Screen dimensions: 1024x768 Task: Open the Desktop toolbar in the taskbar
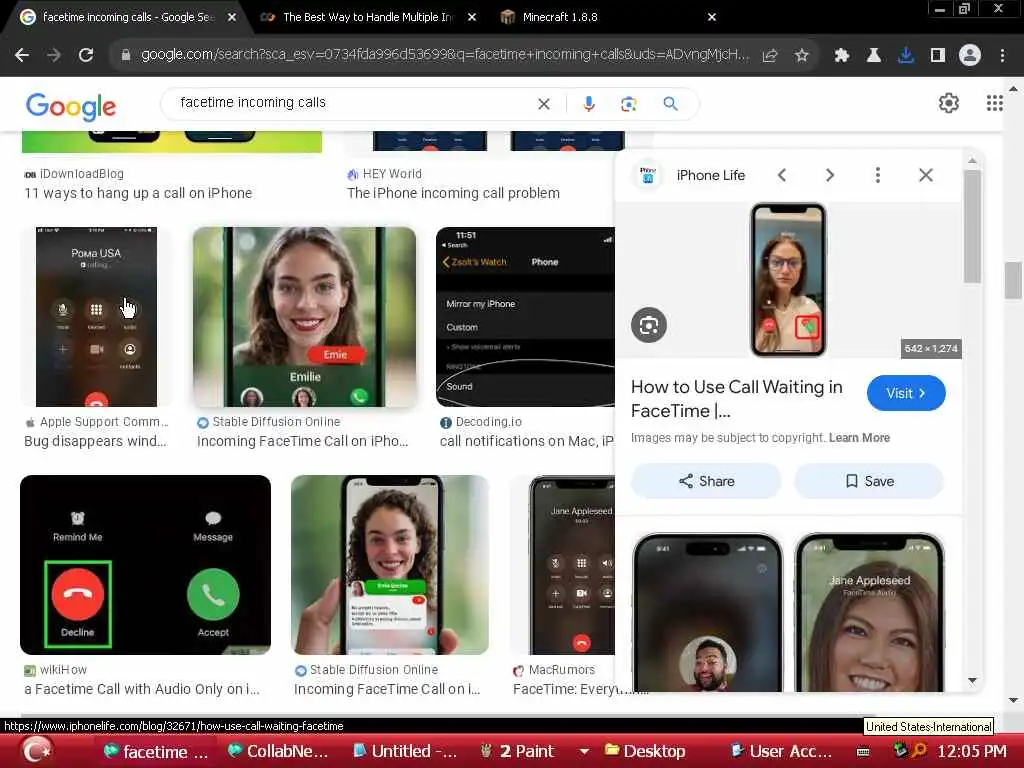pos(645,752)
